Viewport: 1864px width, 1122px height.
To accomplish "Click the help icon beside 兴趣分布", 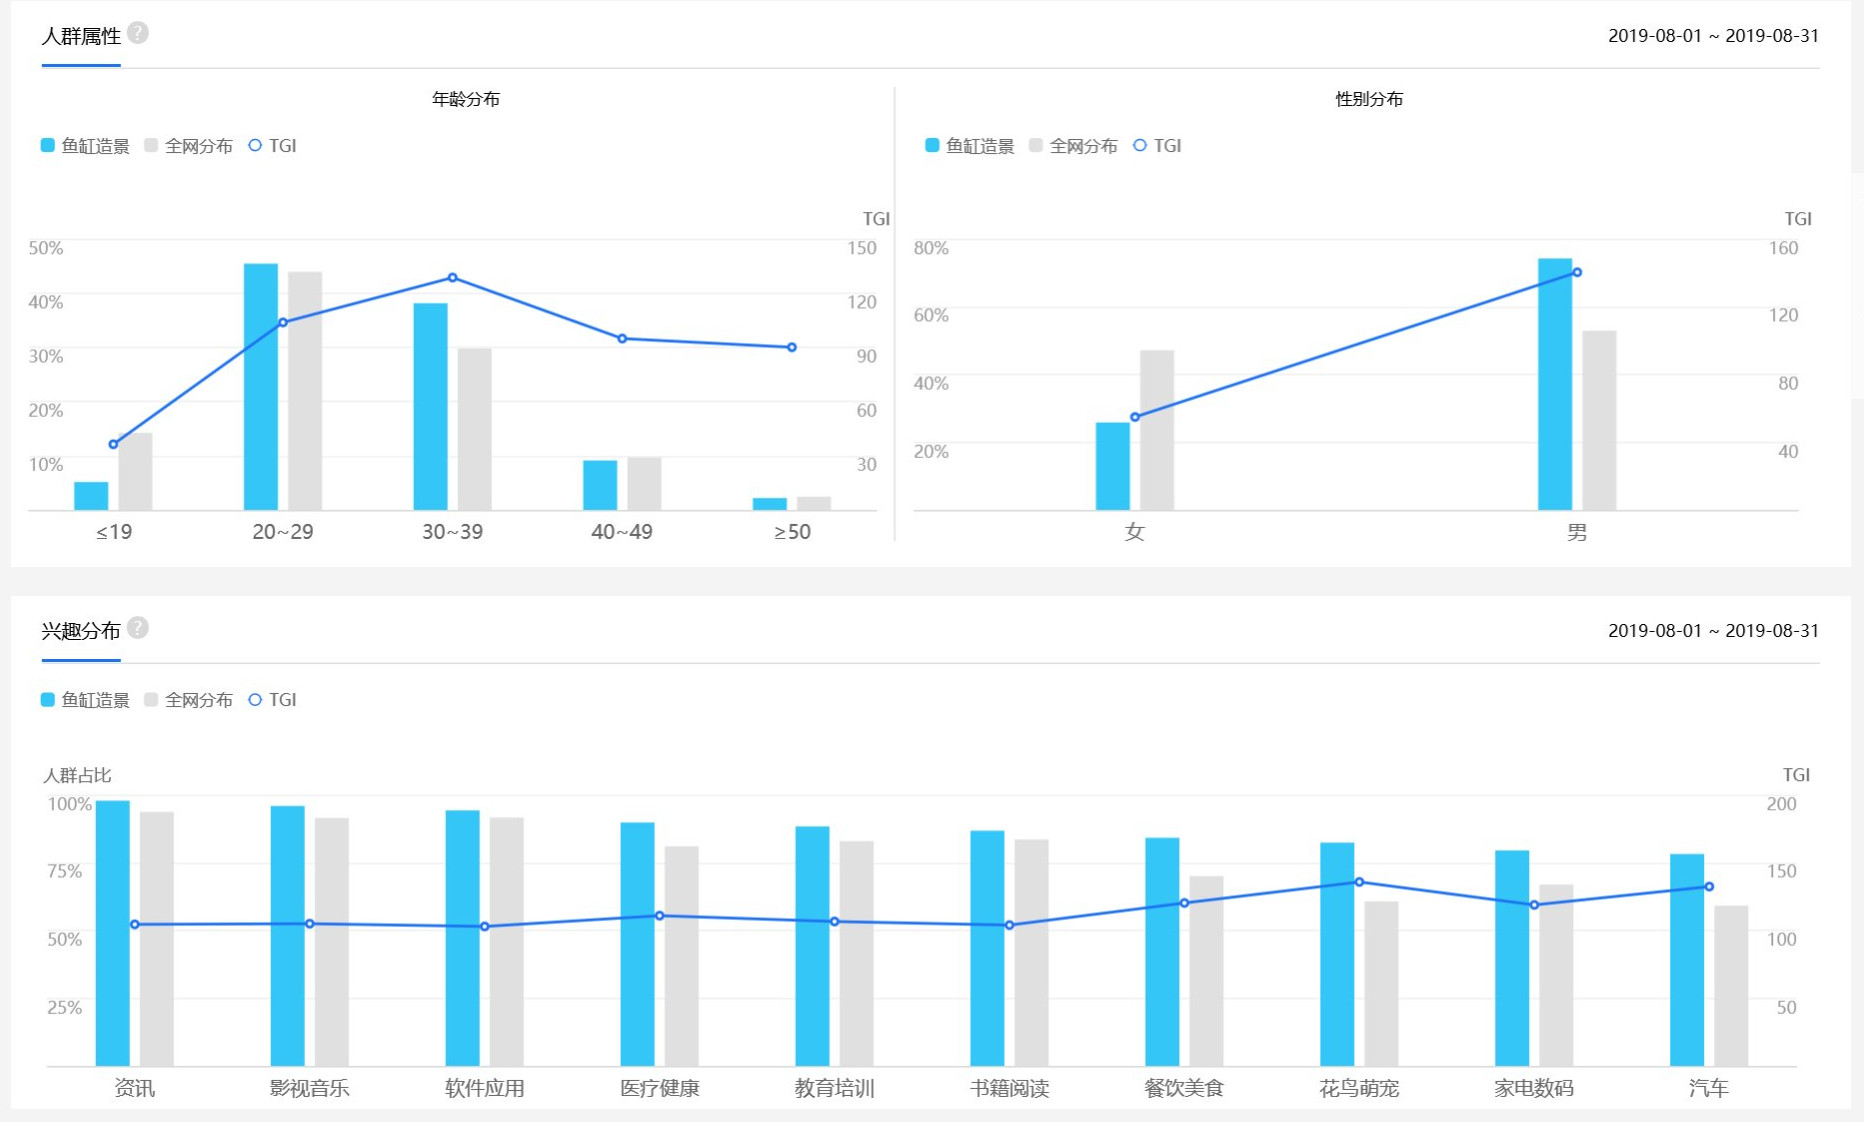I will 138,628.
